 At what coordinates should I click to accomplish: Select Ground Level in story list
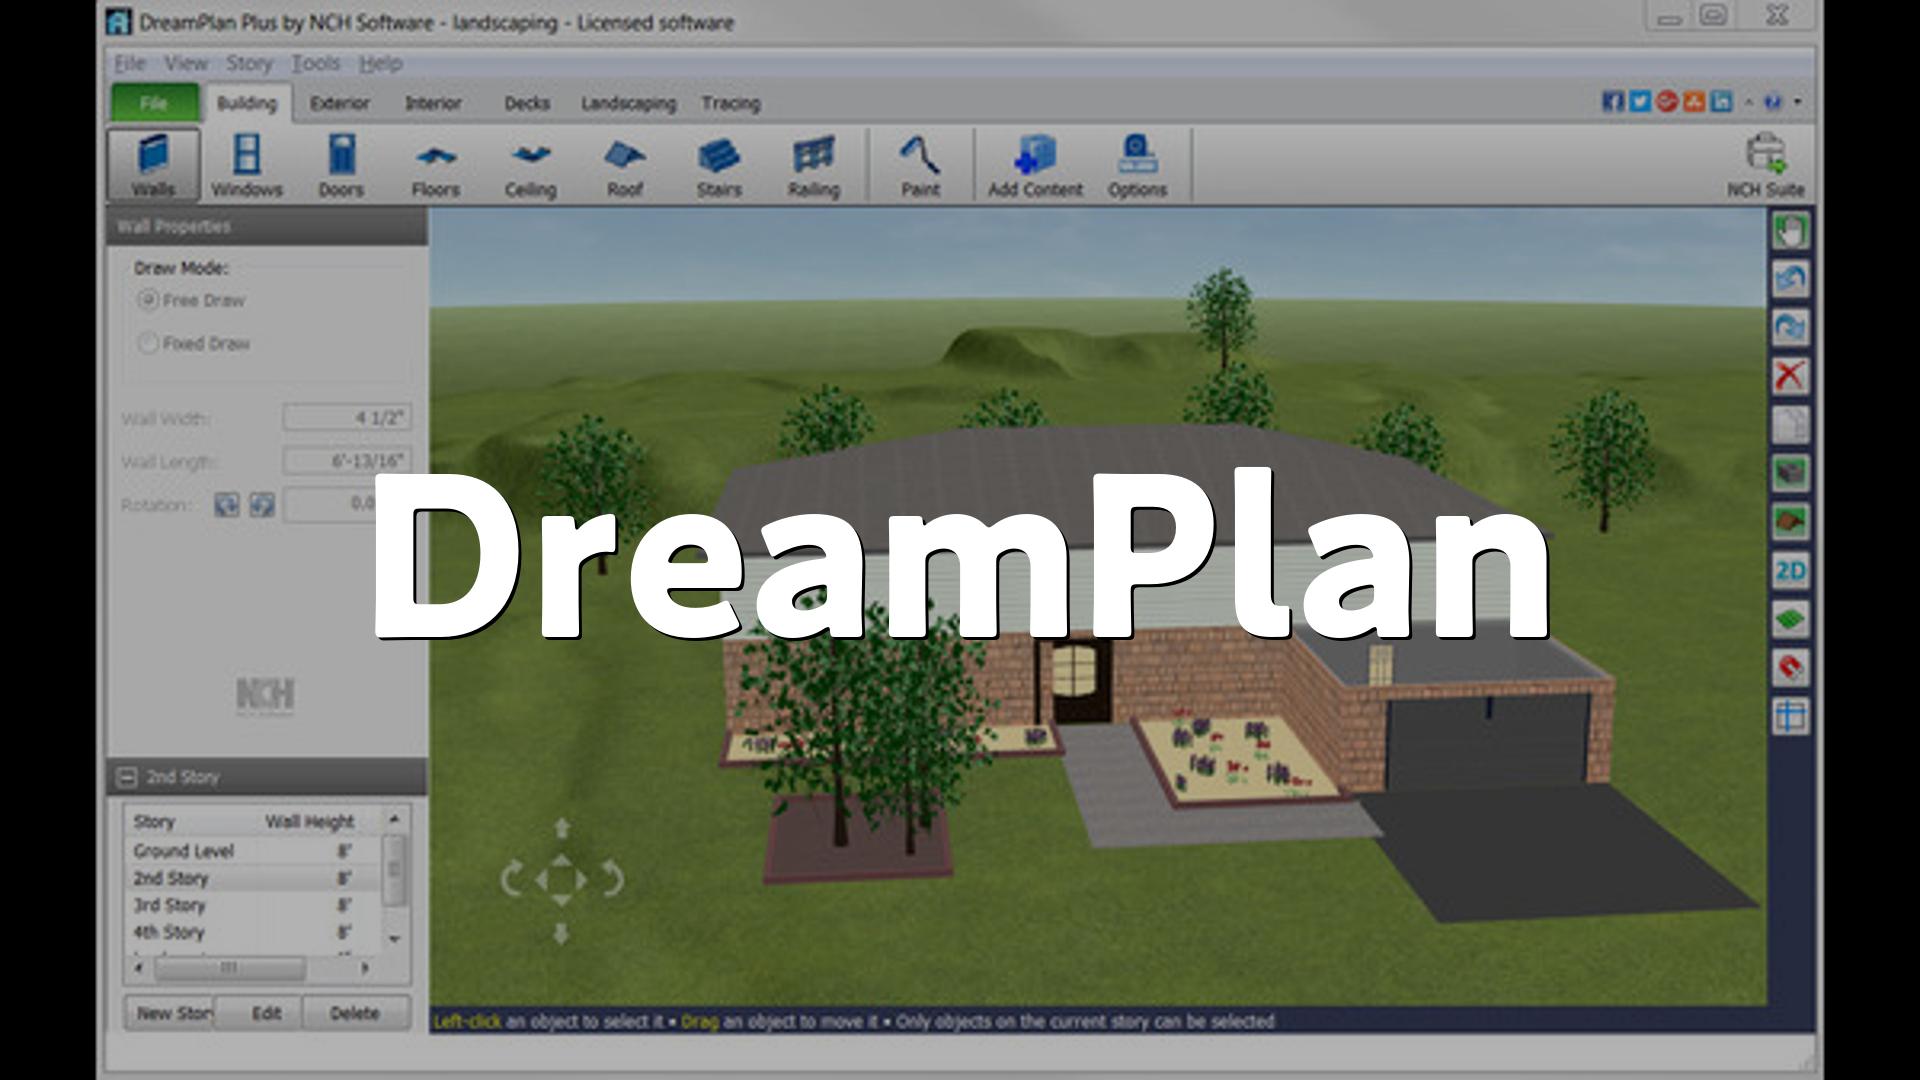(254, 851)
